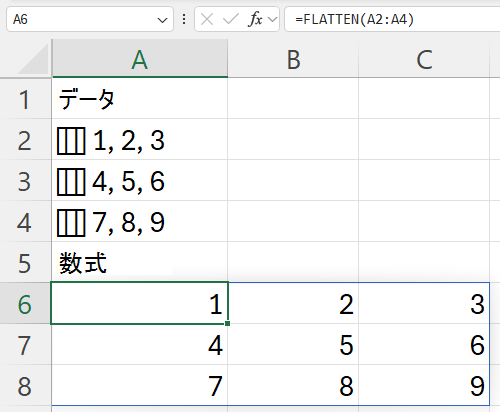Select row 6 header
The image size is (500, 412).
click(x=25, y=303)
